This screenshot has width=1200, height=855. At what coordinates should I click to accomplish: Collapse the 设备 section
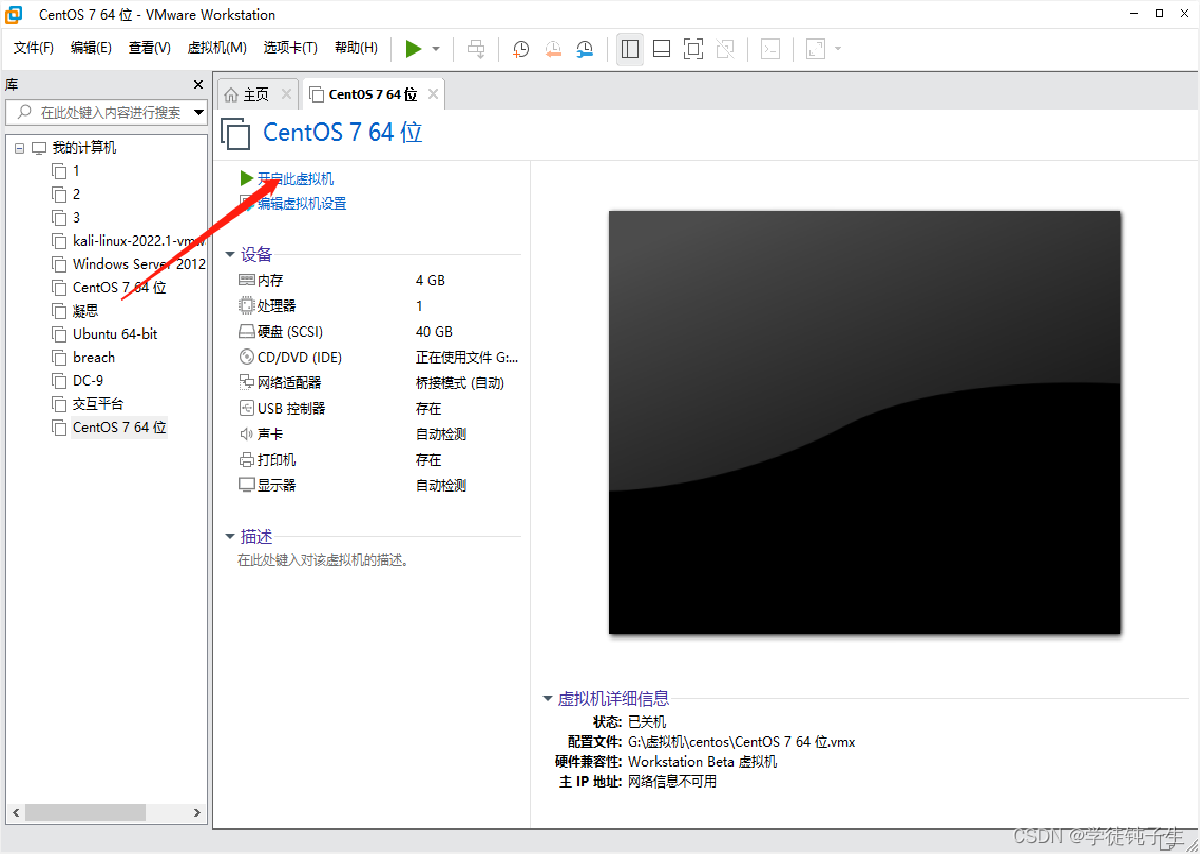[x=230, y=255]
